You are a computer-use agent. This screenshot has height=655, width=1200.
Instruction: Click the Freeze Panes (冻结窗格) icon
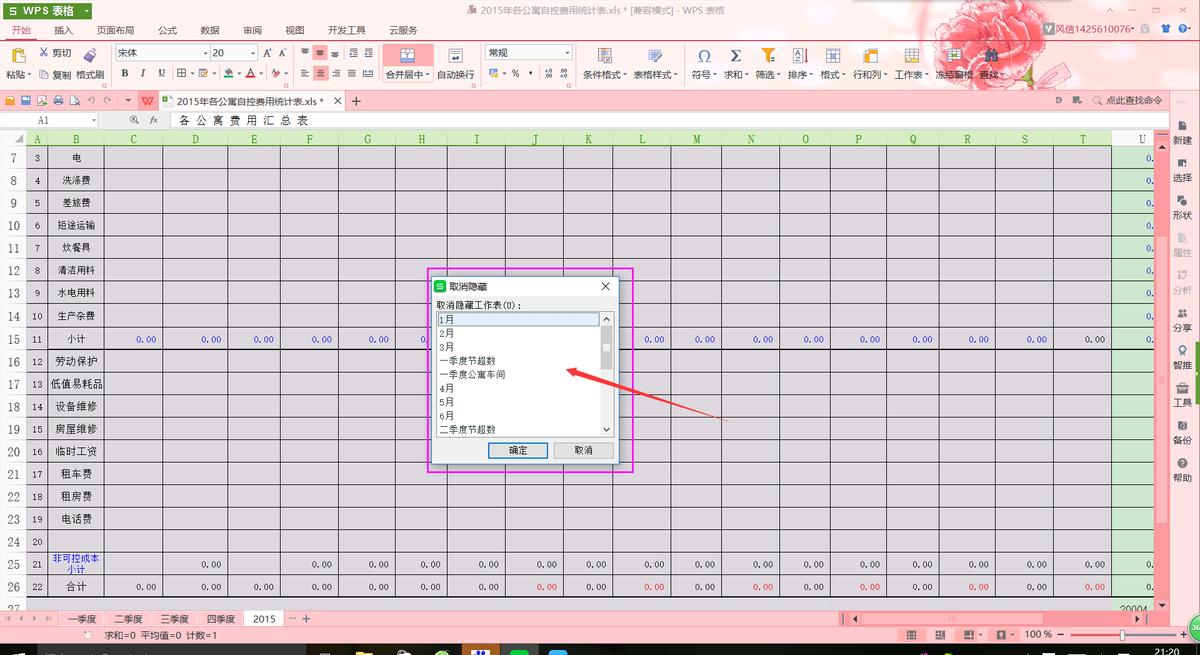[953, 57]
